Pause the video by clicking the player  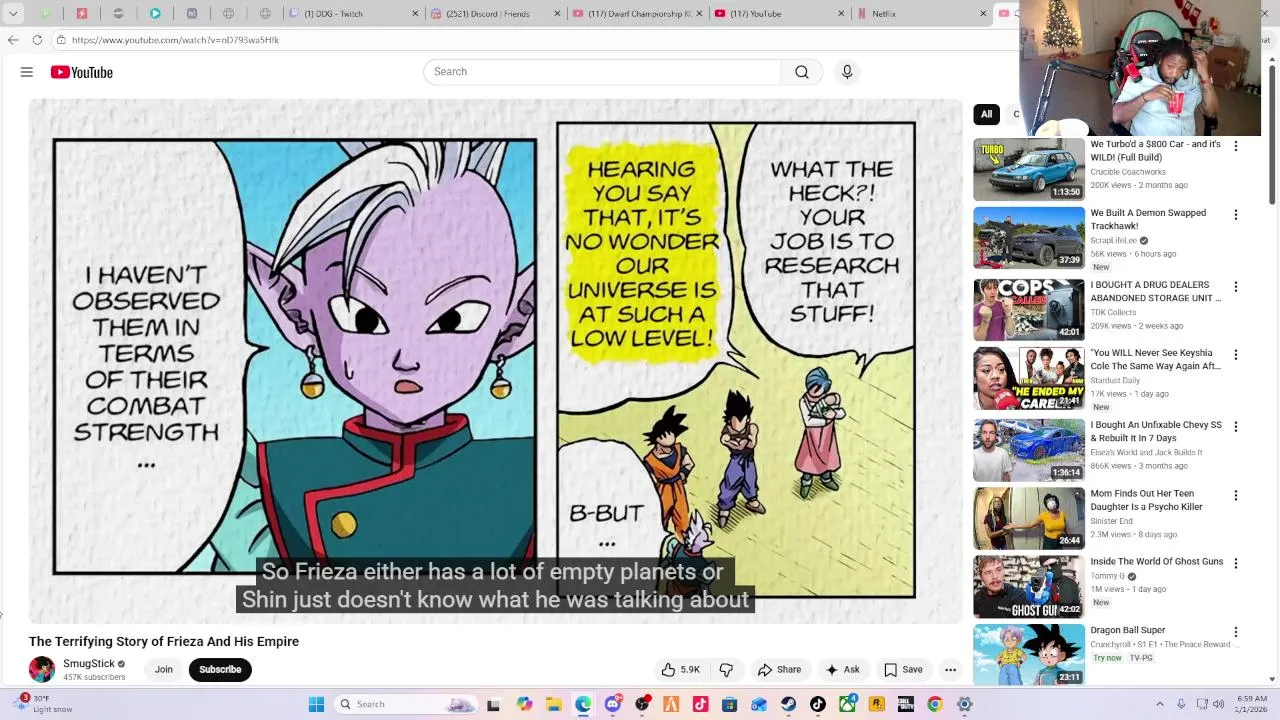495,360
